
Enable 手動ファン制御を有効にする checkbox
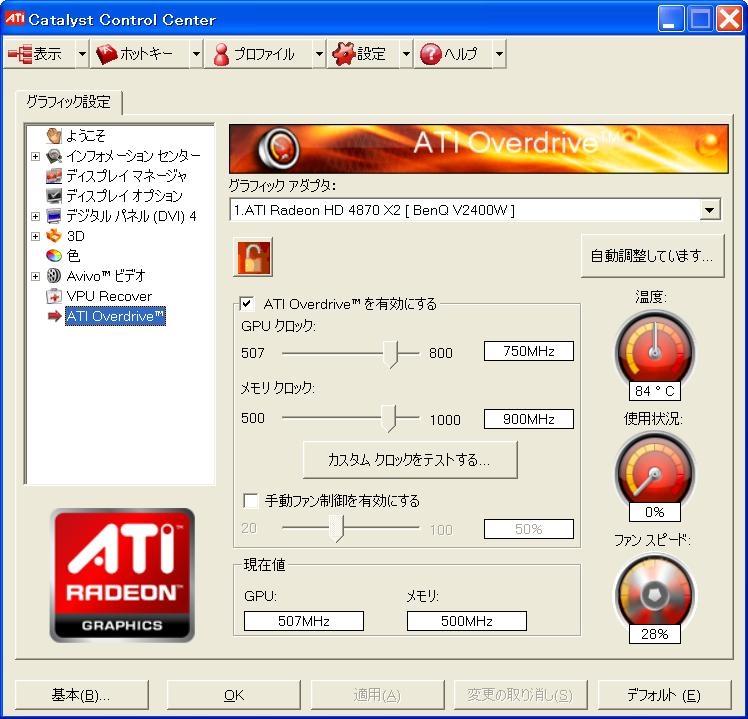pyautogui.click(x=250, y=500)
